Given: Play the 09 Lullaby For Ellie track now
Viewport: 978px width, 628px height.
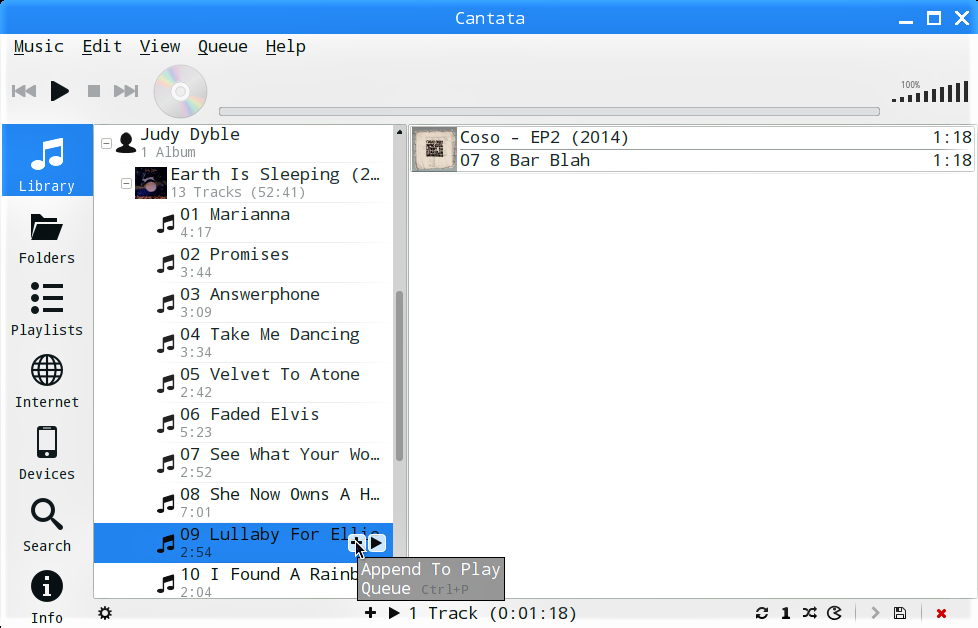Looking at the screenshot, I should 377,543.
